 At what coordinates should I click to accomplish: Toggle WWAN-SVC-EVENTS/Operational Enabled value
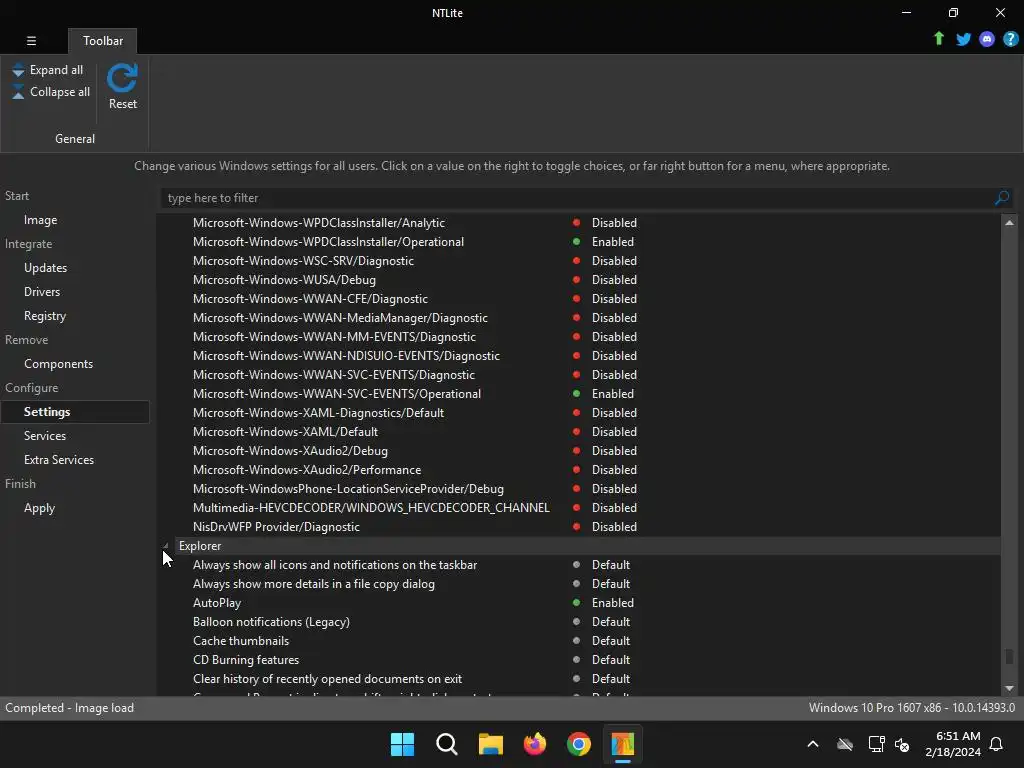click(x=612, y=394)
